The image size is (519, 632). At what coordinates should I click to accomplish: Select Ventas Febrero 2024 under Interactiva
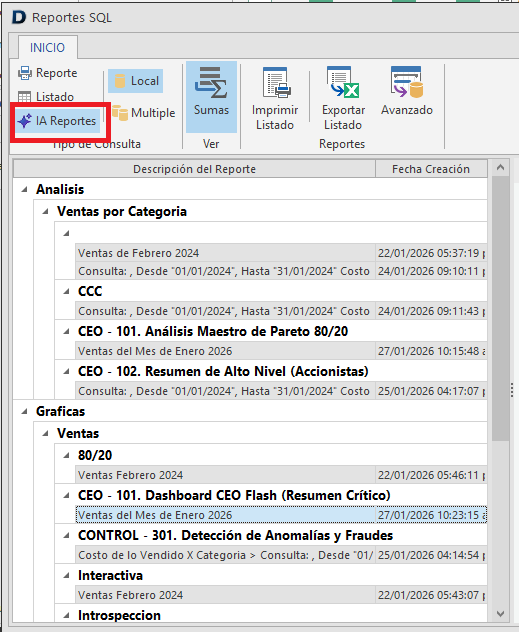click(x=281, y=595)
